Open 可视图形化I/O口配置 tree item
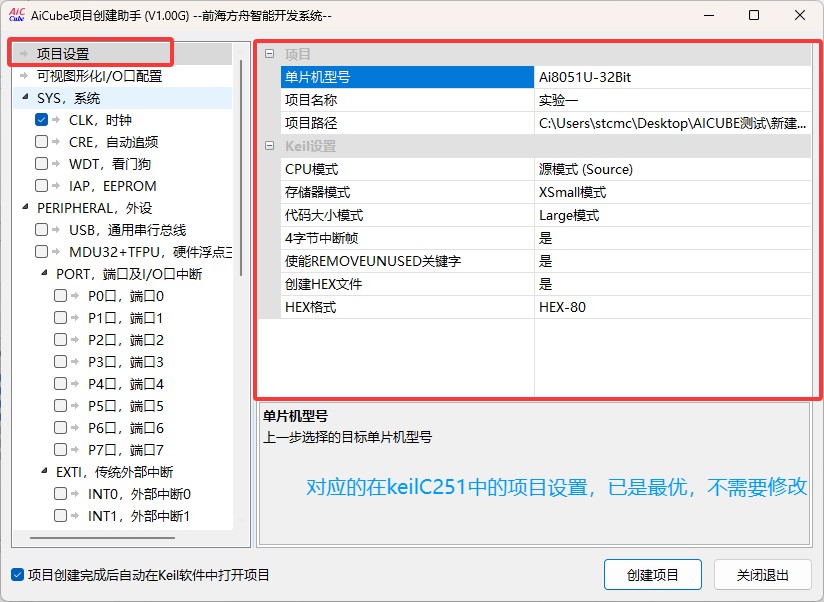The width and height of the screenshot is (824, 602). tap(99, 76)
